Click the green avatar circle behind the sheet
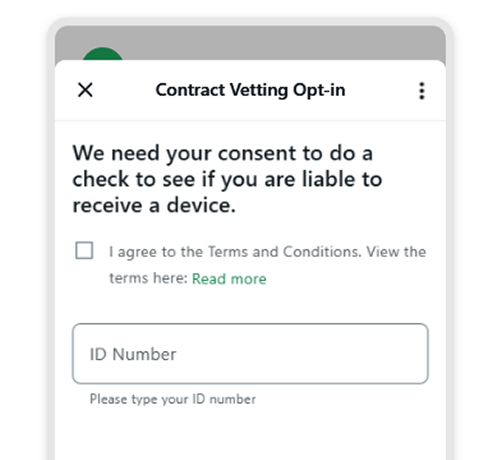 click(102, 54)
